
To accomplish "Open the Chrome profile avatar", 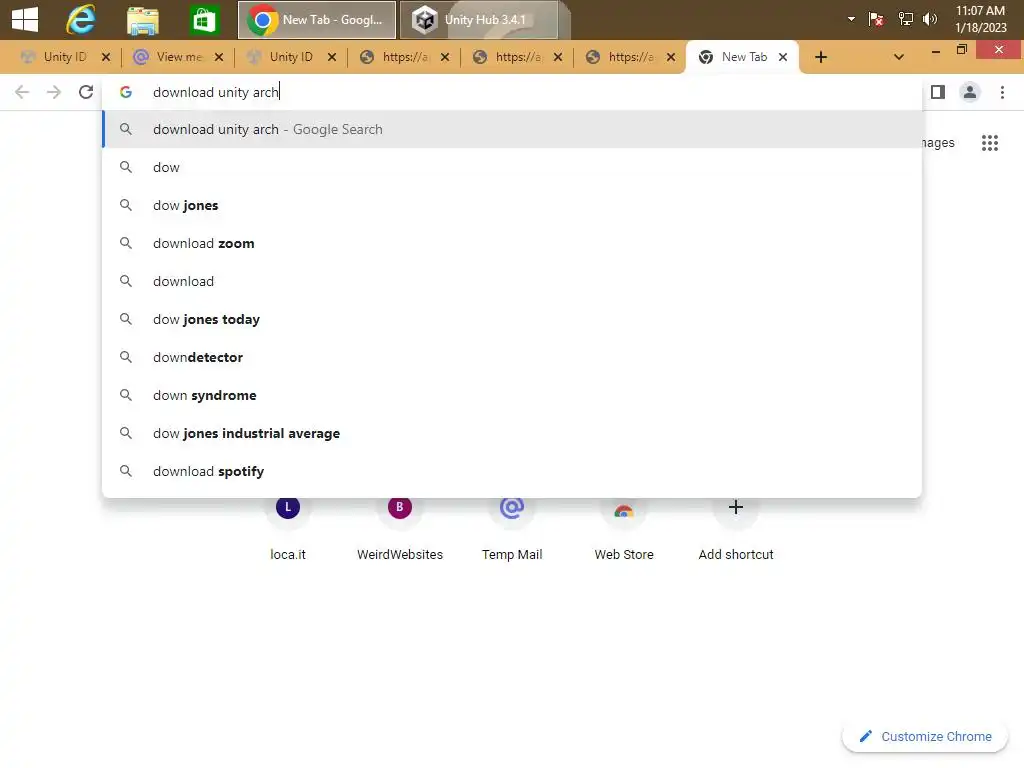I will [970, 92].
